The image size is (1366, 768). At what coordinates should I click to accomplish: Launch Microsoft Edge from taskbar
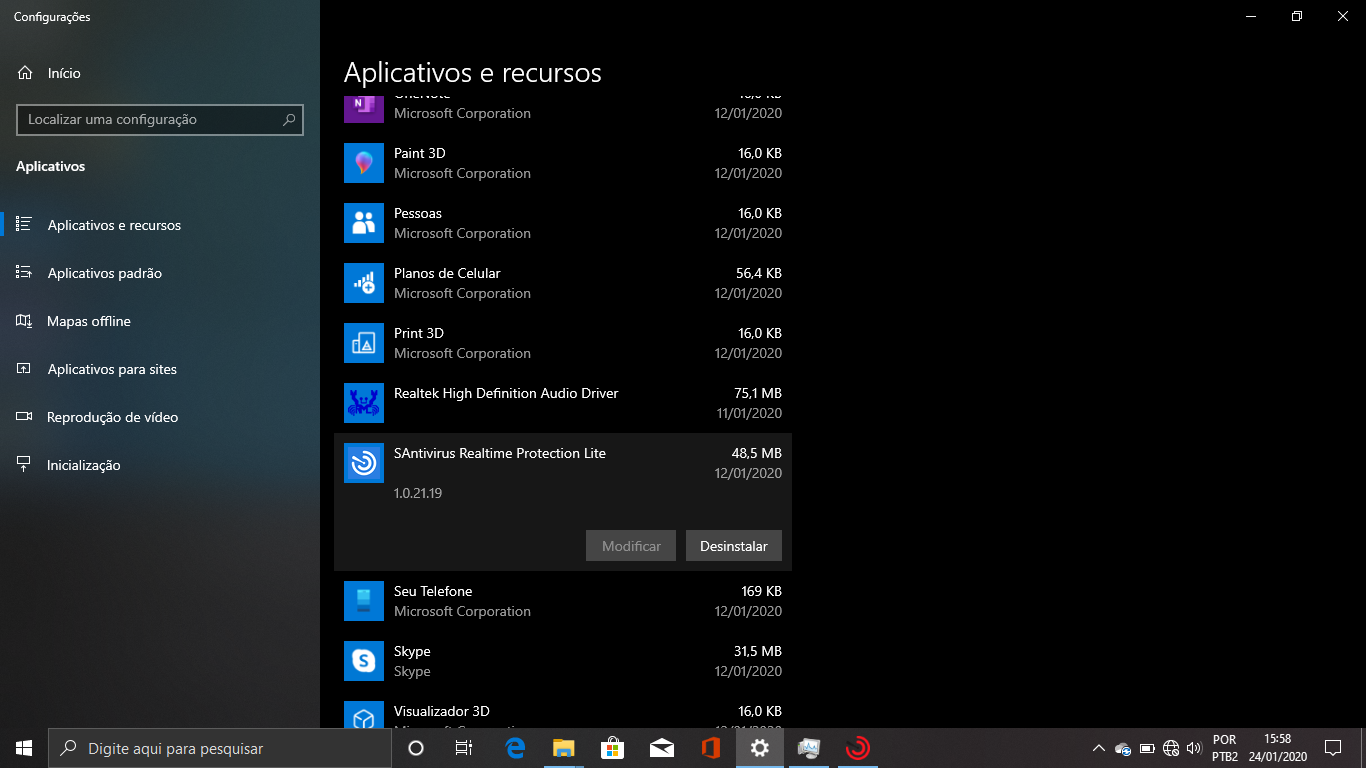coord(515,748)
